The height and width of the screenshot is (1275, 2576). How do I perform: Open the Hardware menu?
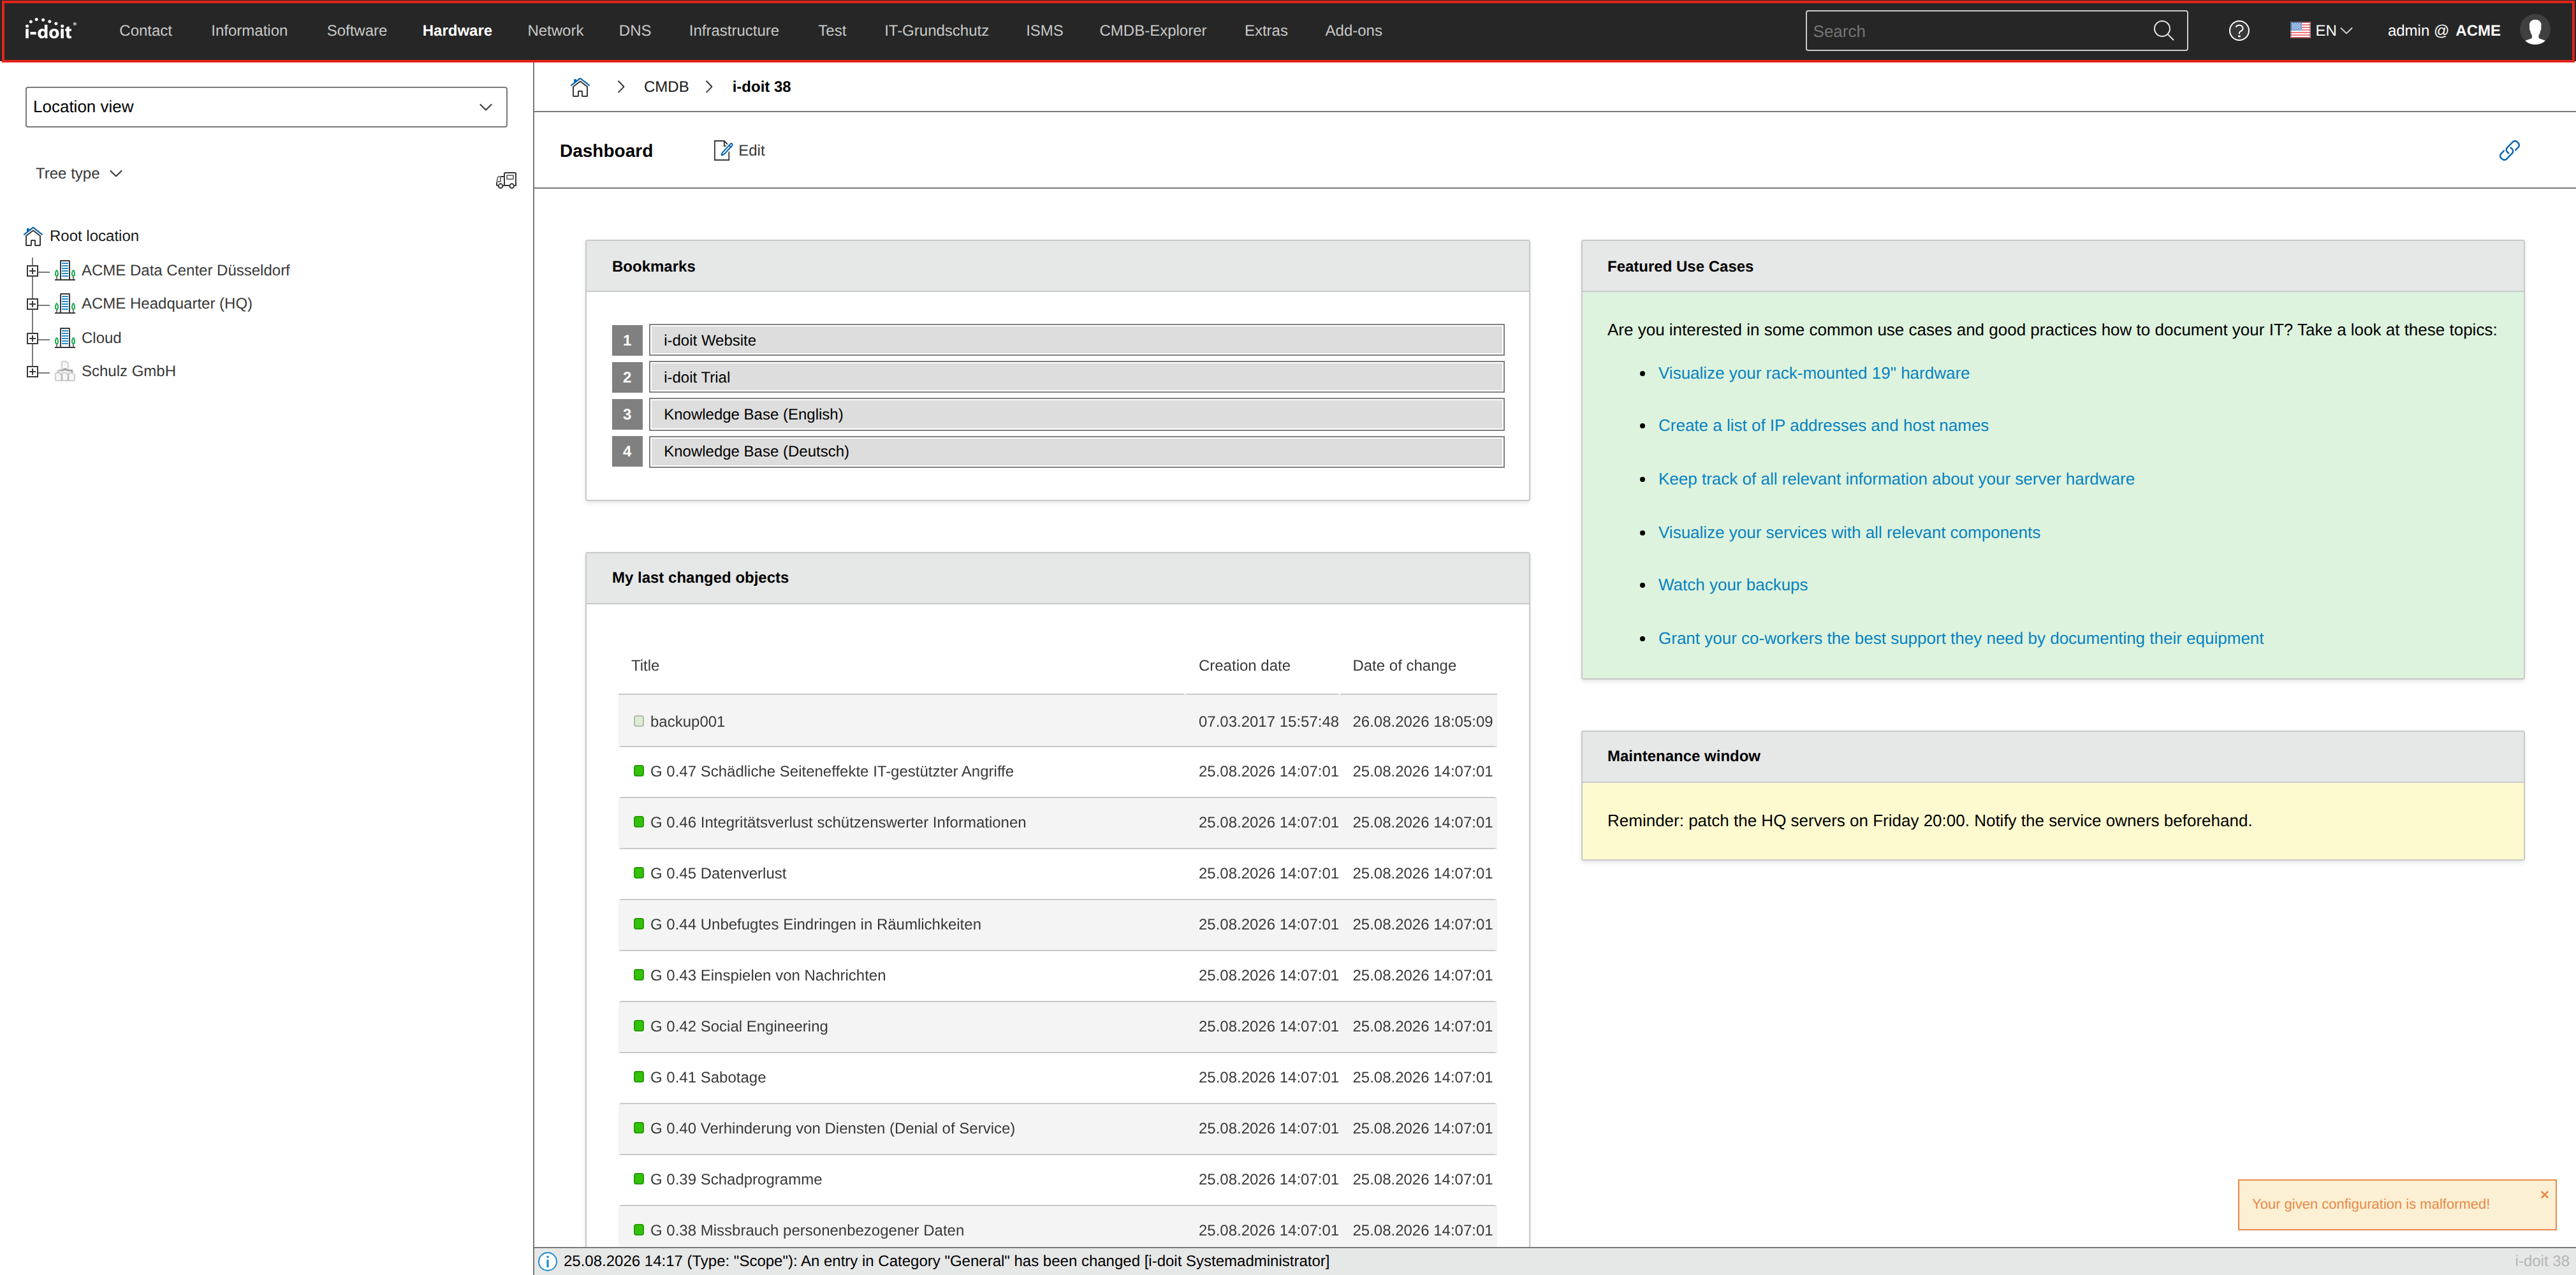coord(457,30)
